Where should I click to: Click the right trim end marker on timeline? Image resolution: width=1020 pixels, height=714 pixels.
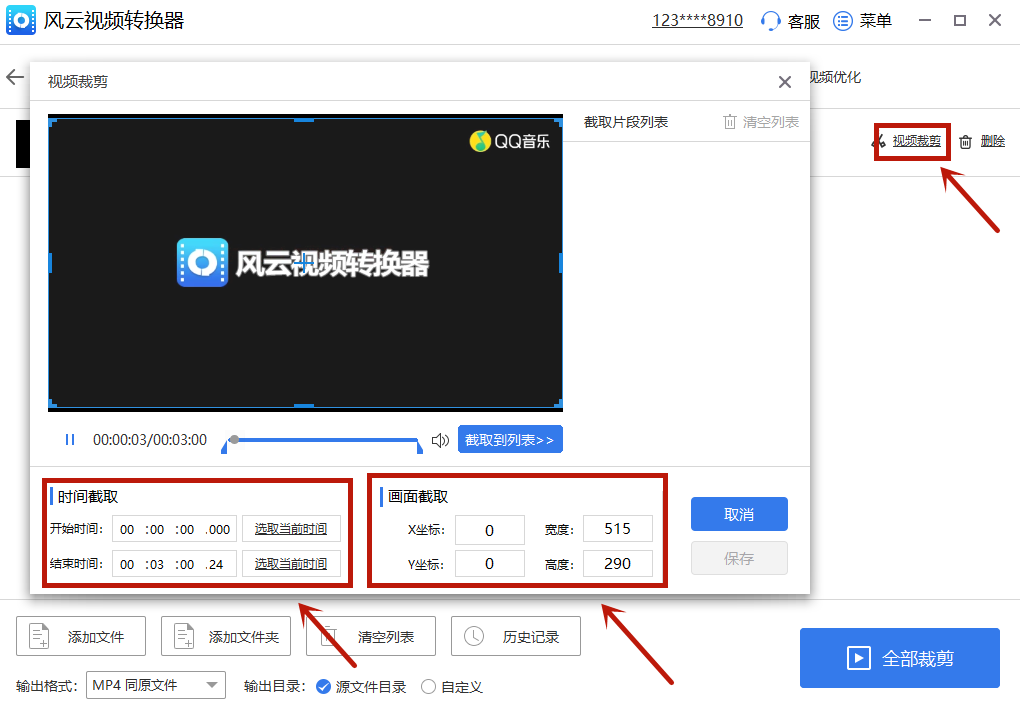coord(420,447)
